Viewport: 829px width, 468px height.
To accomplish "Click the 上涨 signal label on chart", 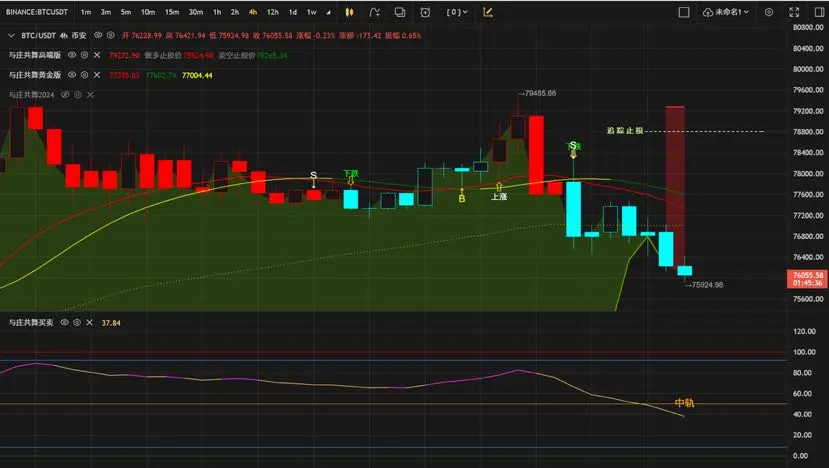I will [499, 196].
